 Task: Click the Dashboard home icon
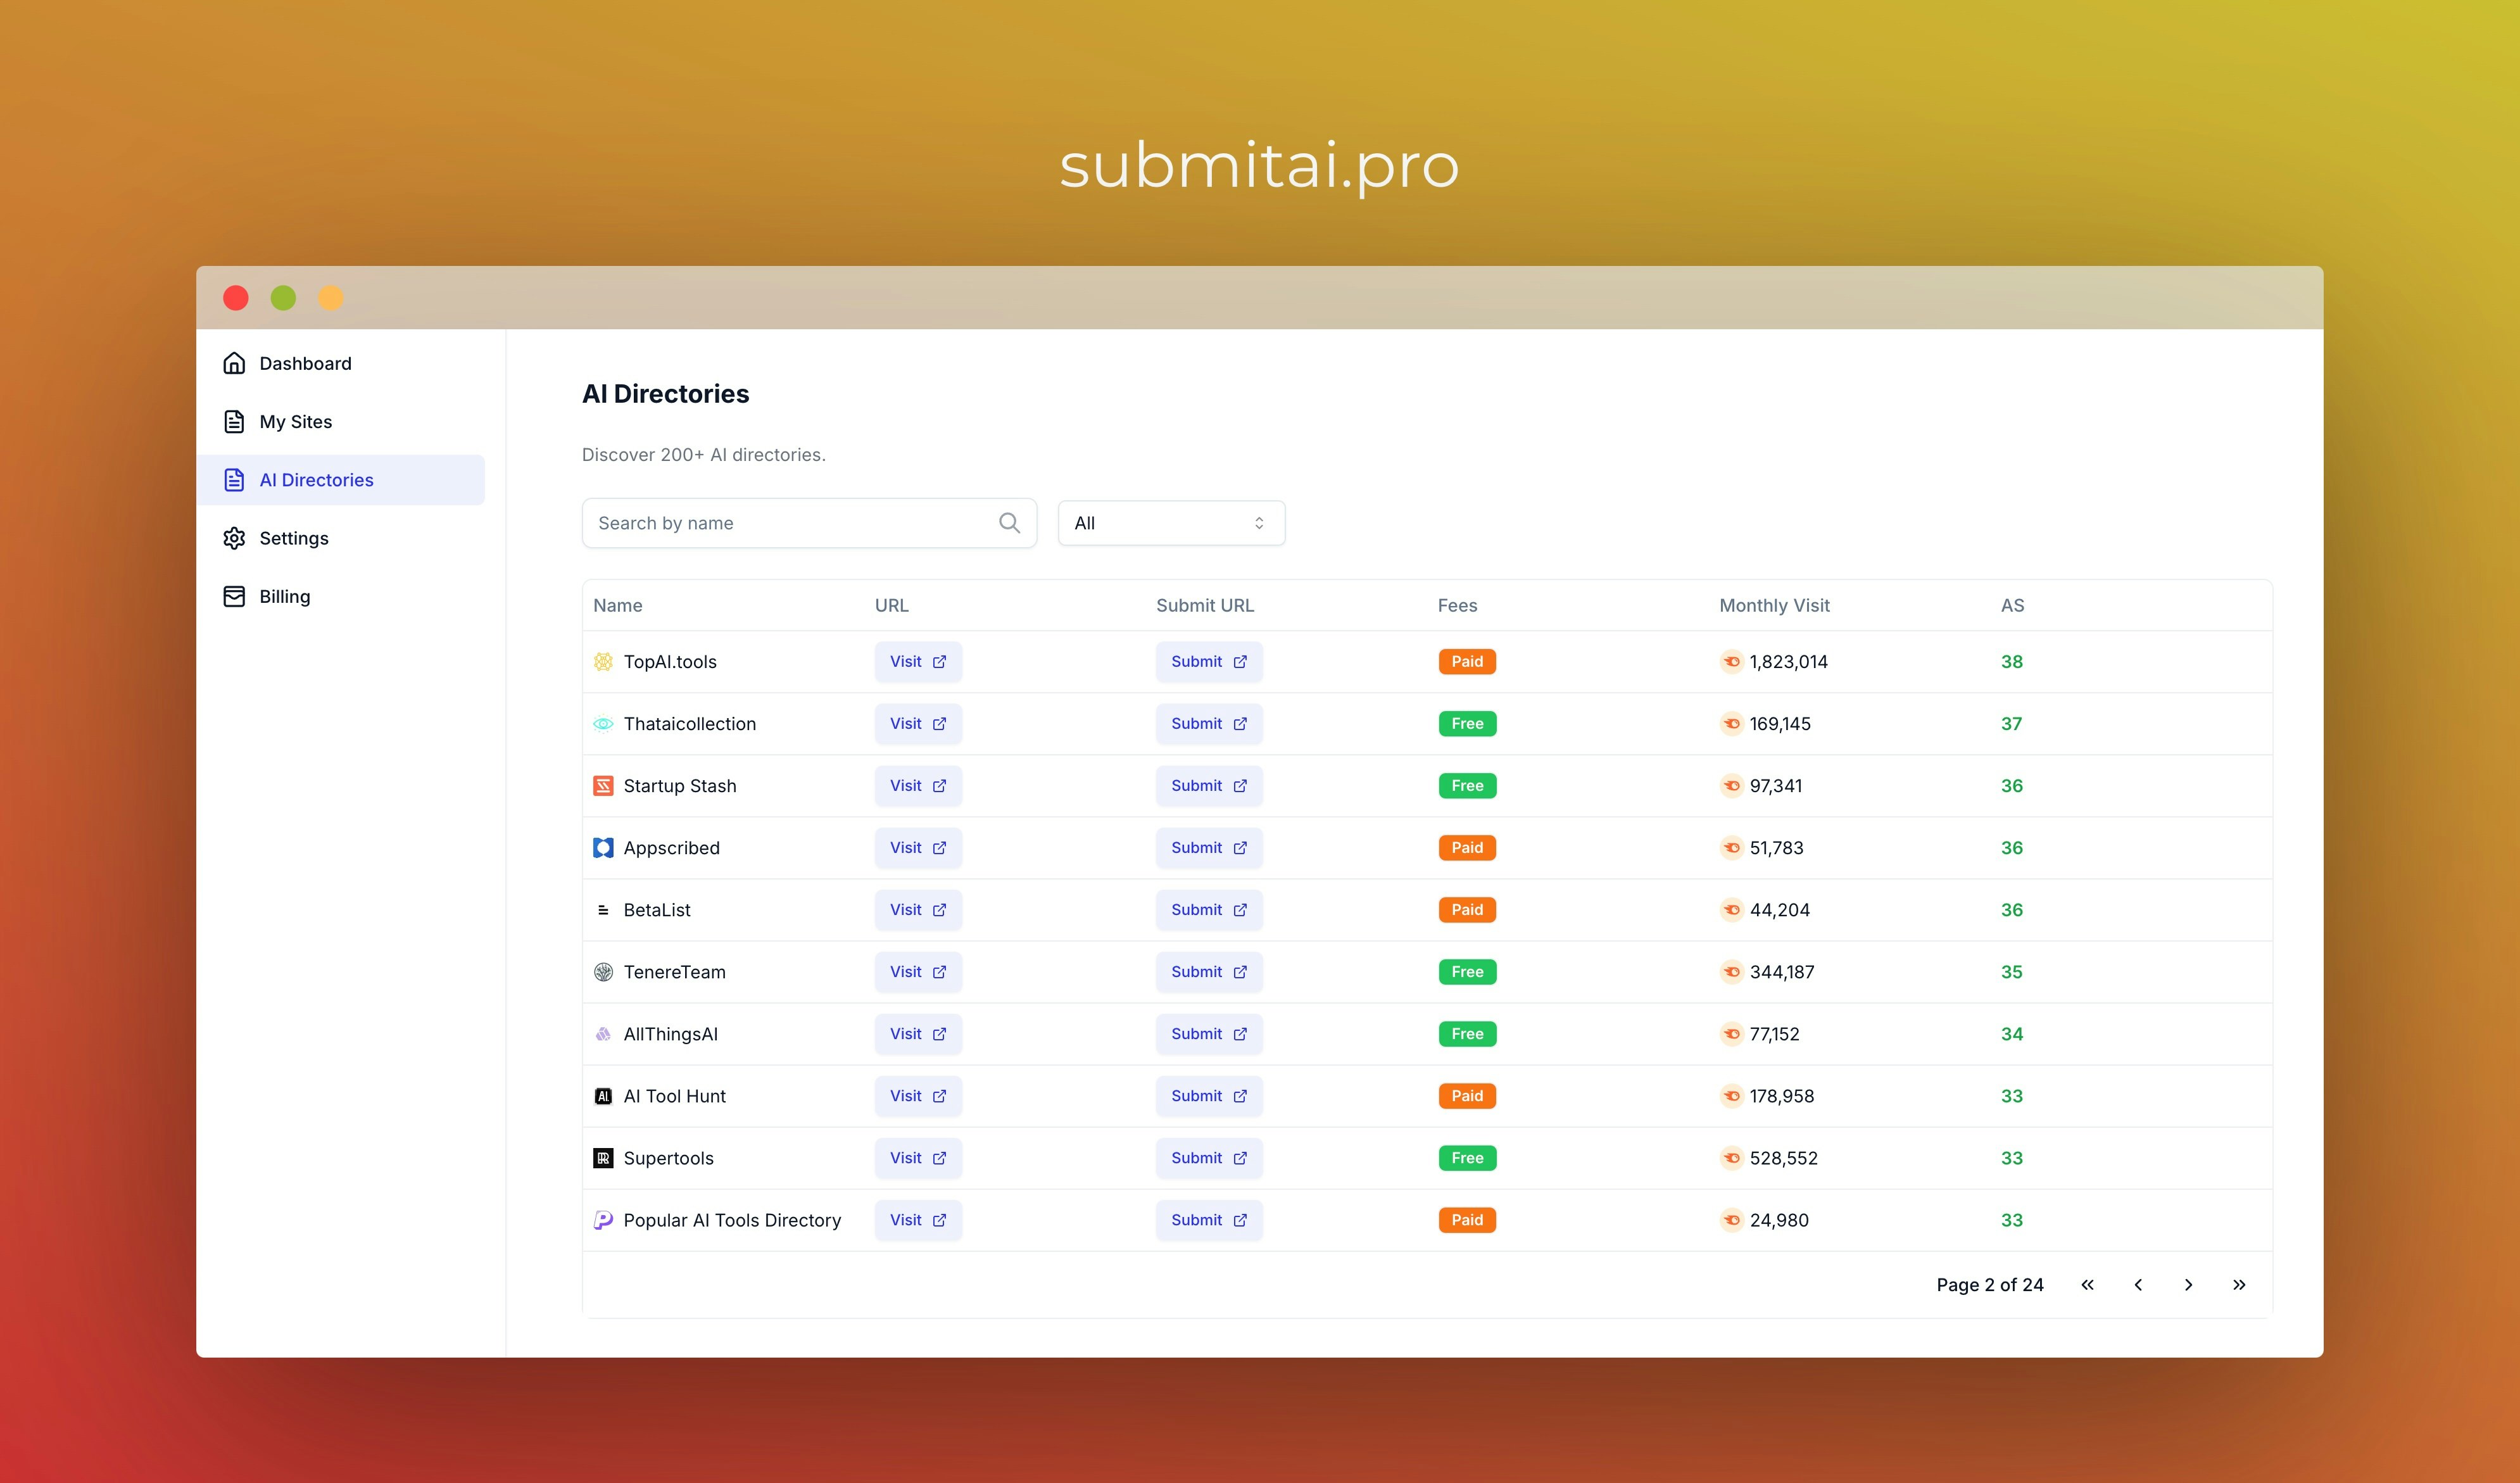click(x=234, y=363)
